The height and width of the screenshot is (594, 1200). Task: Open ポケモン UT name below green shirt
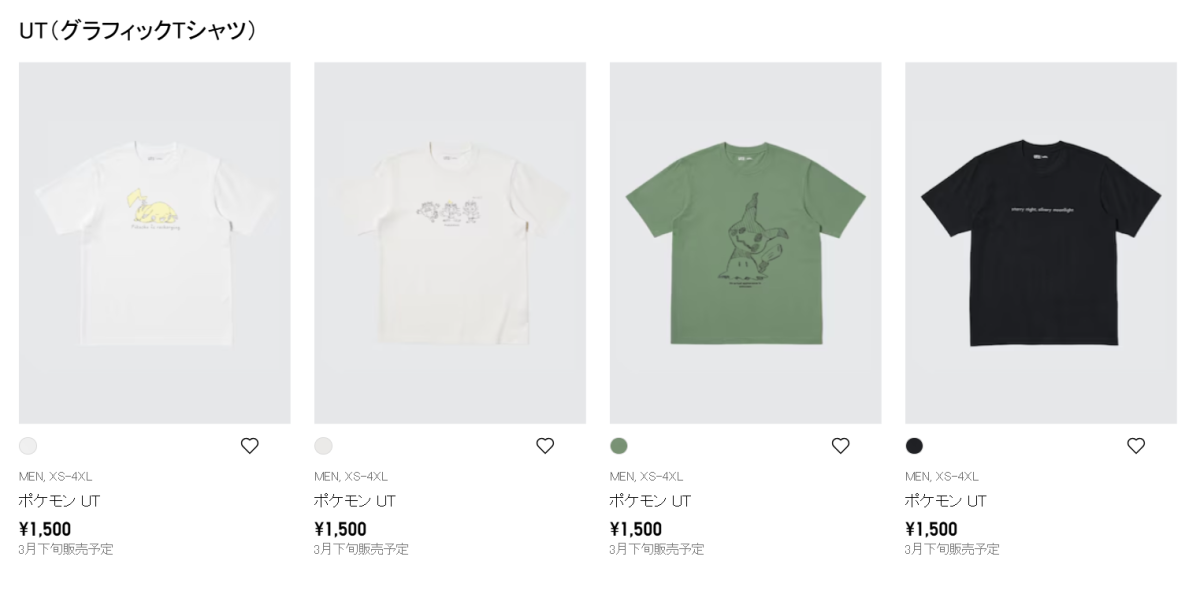tap(650, 501)
